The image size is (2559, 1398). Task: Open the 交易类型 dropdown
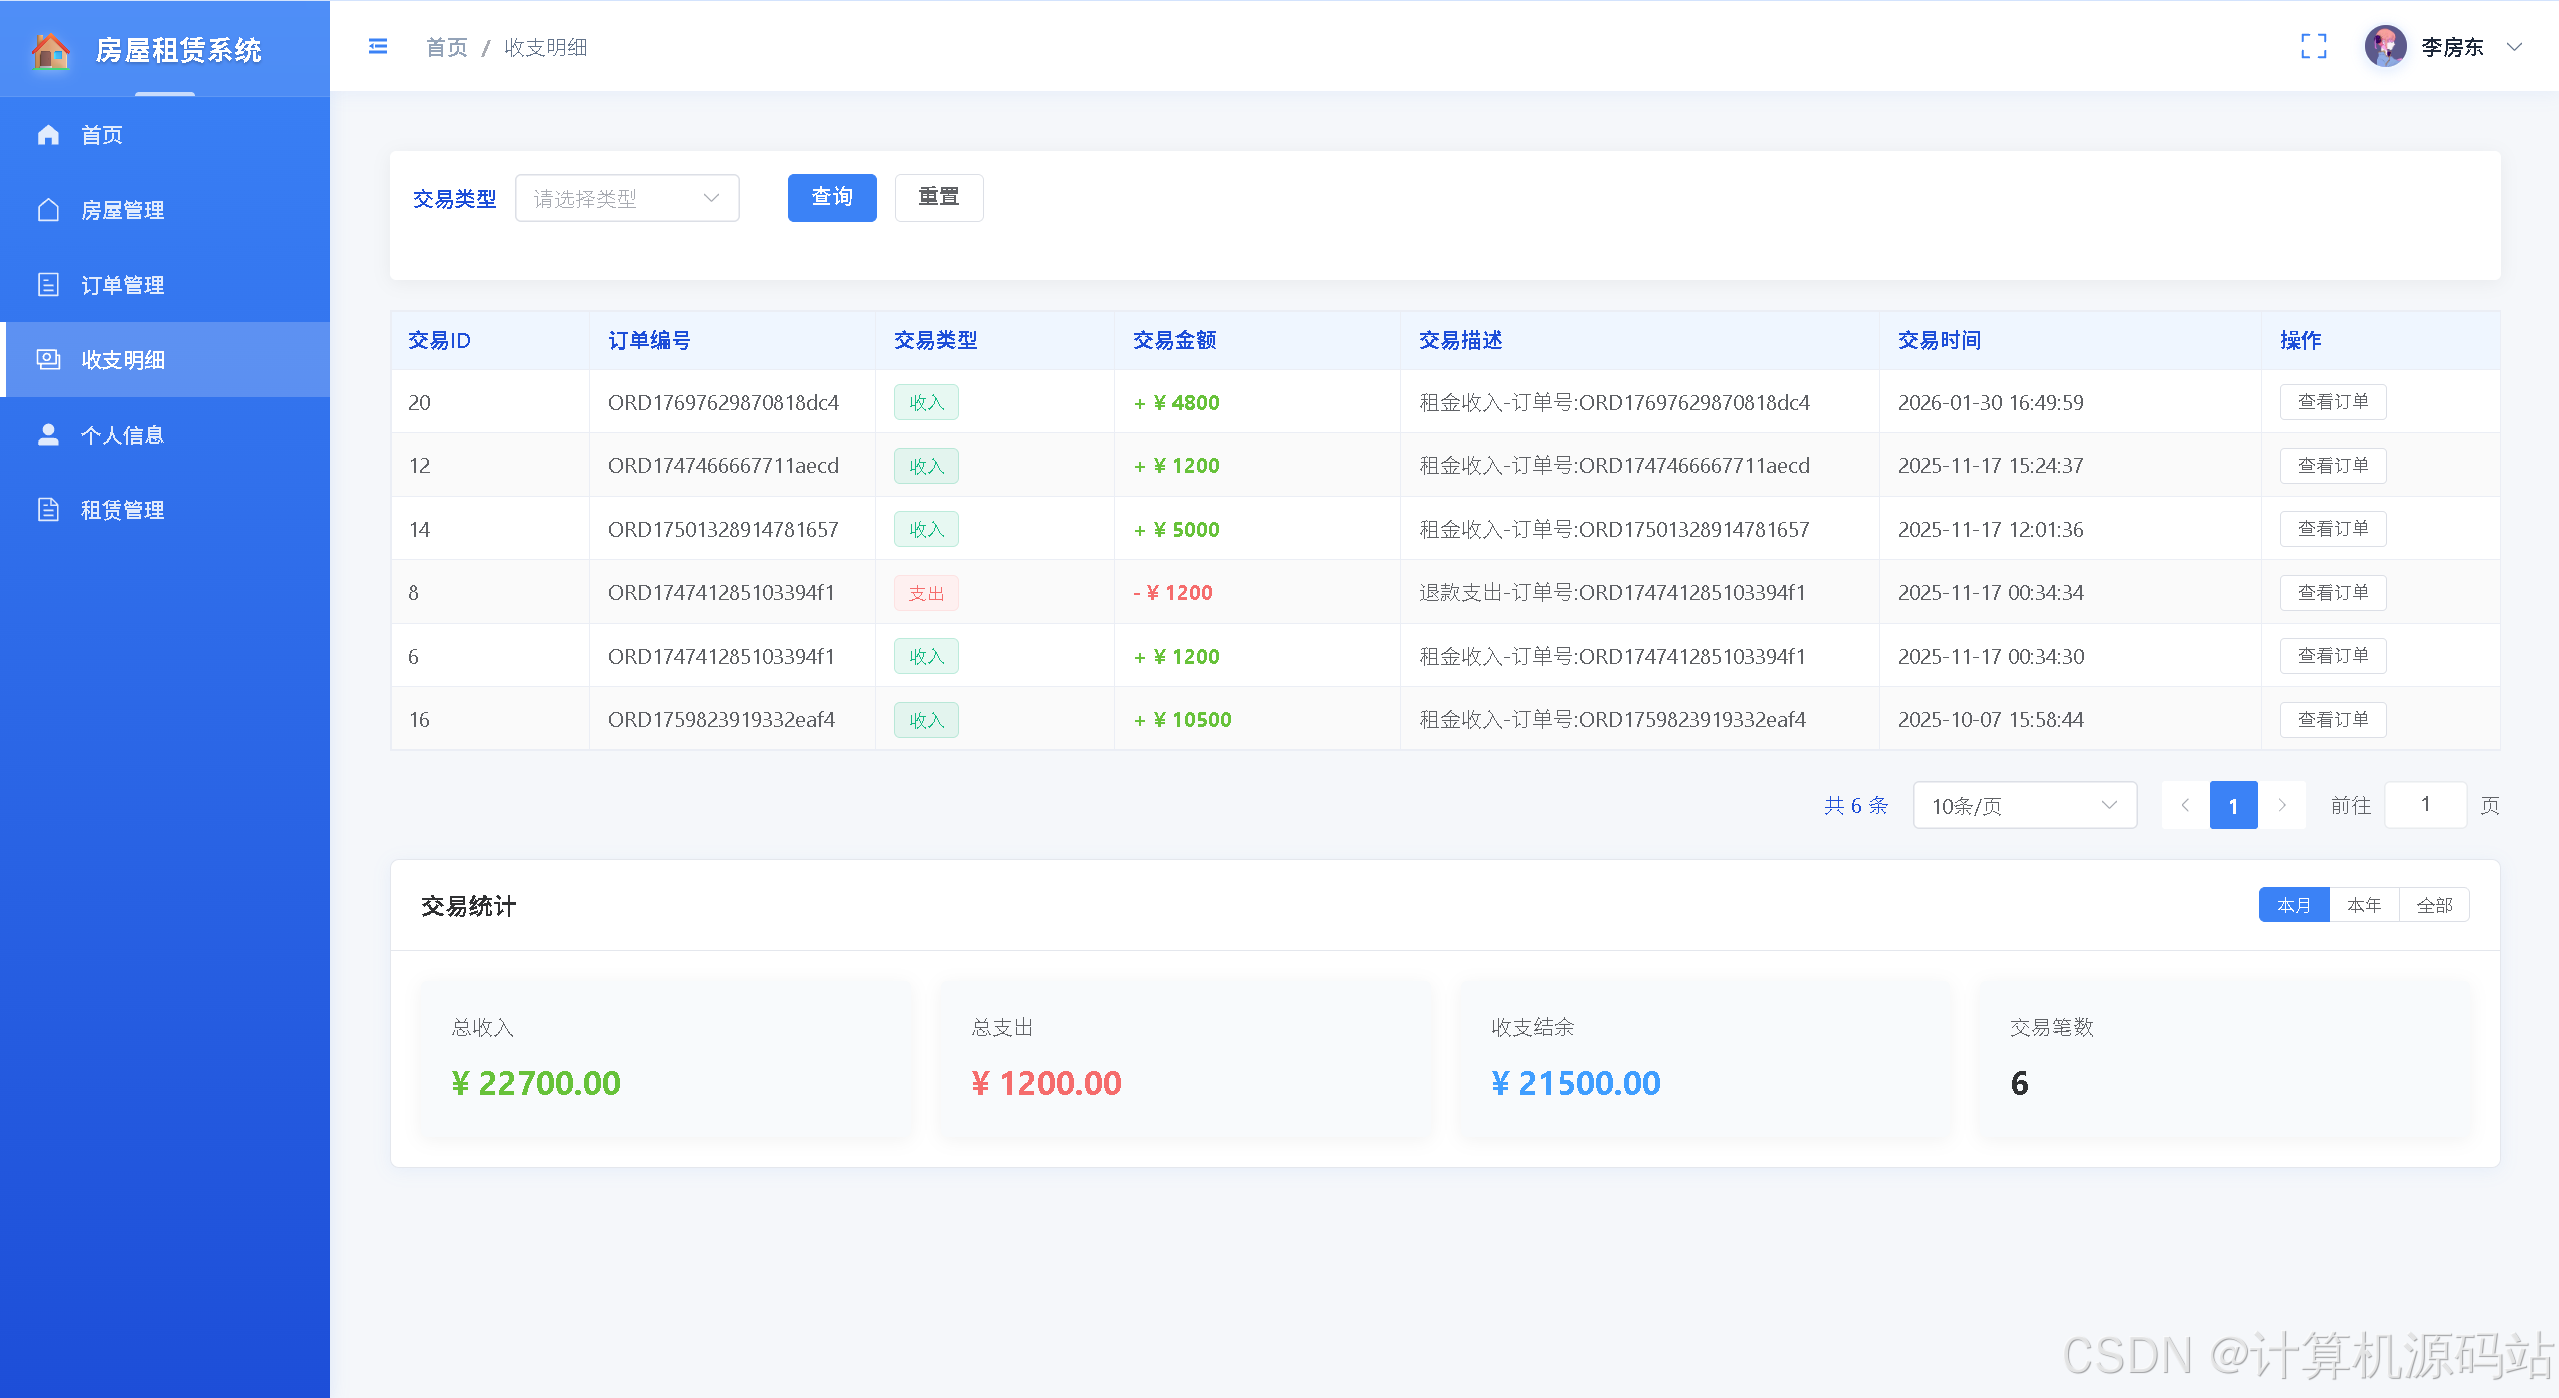626,198
